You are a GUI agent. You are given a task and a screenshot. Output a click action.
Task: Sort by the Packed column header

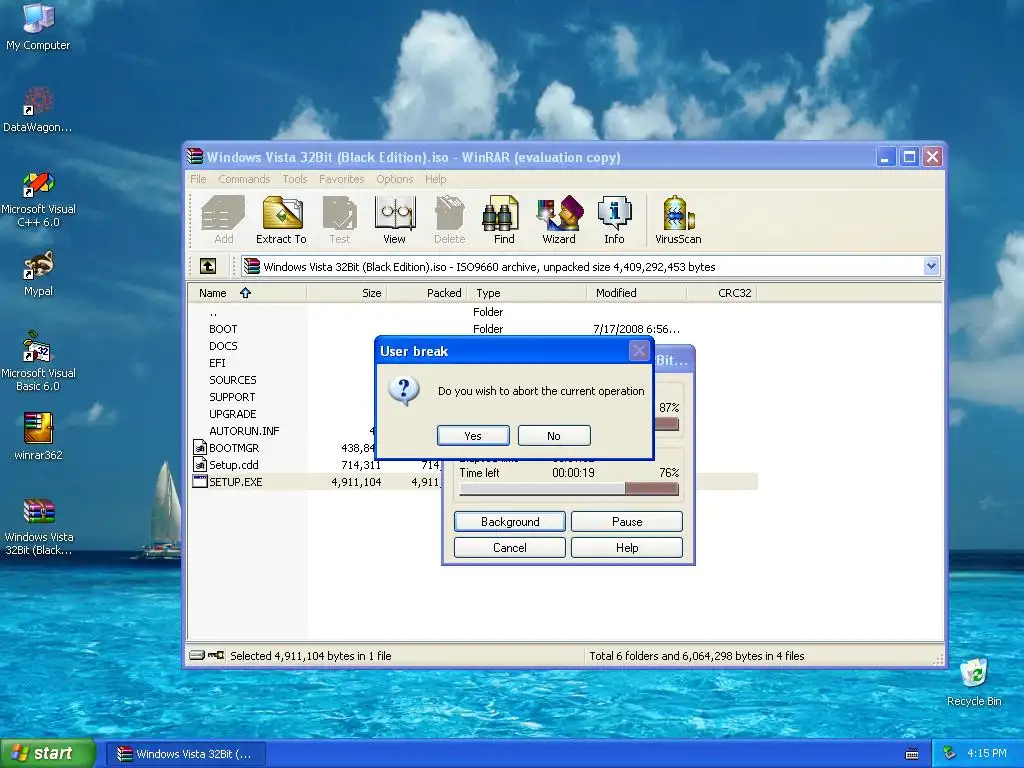tap(427, 293)
